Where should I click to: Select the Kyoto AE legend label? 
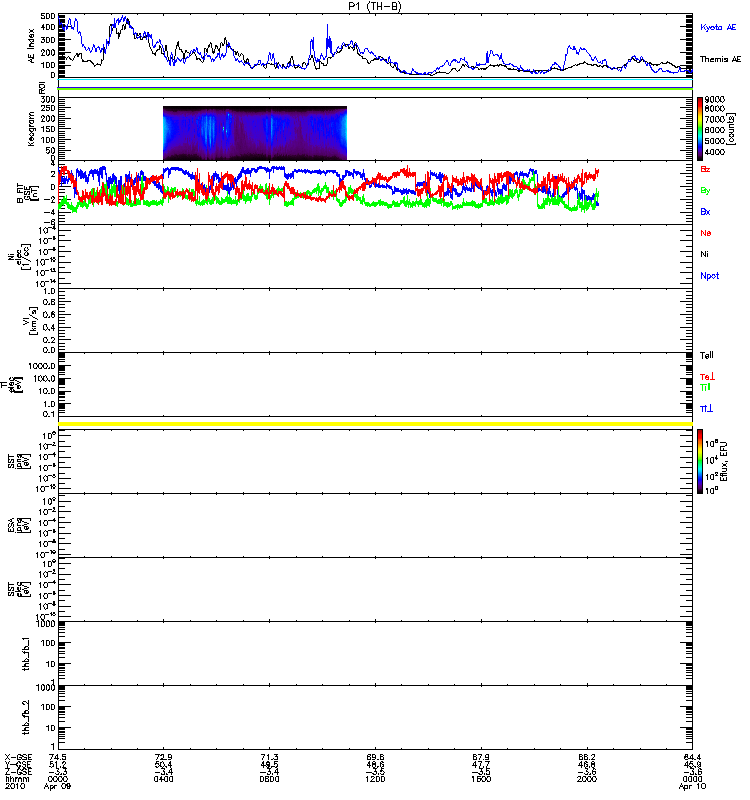click(718, 27)
